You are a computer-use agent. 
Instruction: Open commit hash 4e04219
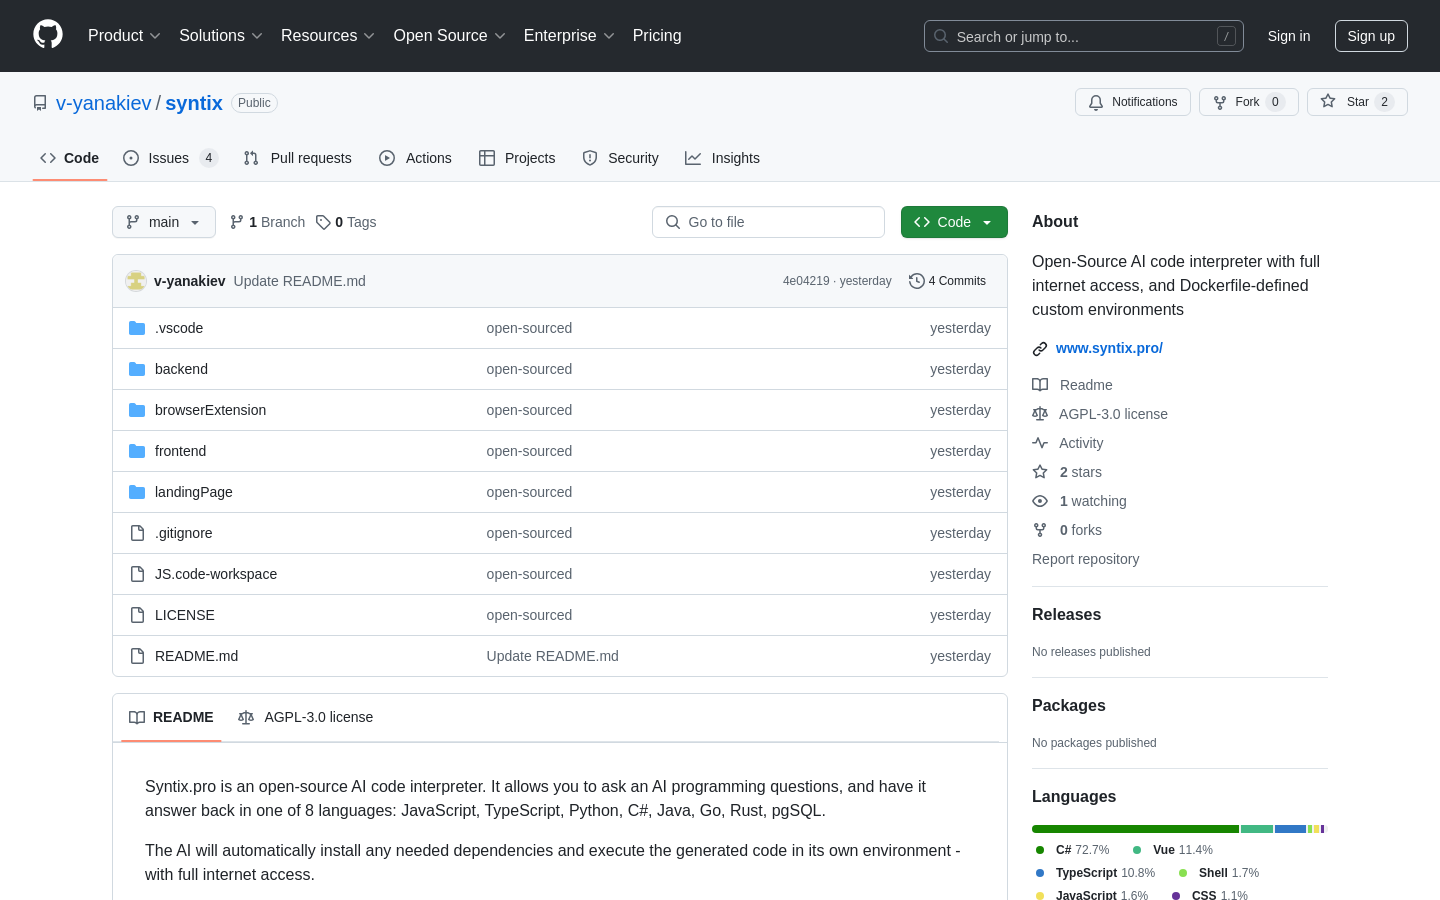tap(806, 281)
